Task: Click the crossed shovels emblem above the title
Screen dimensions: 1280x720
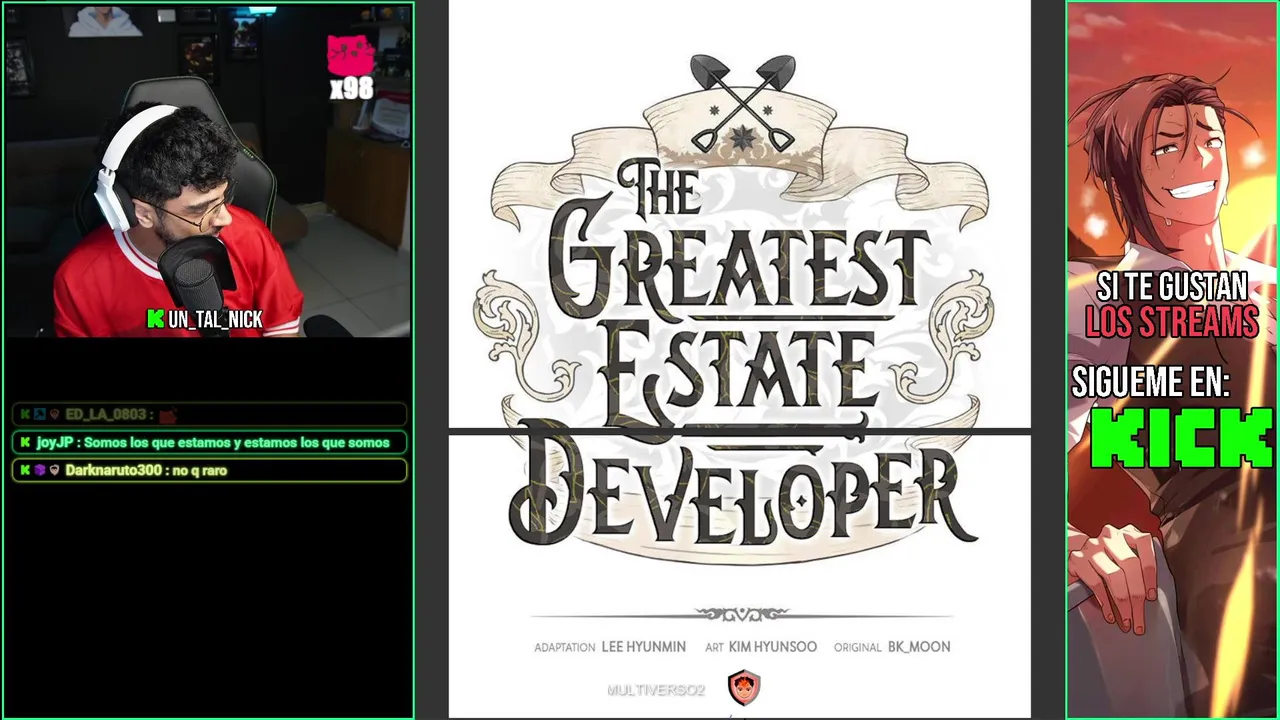Action: [742, 103]
